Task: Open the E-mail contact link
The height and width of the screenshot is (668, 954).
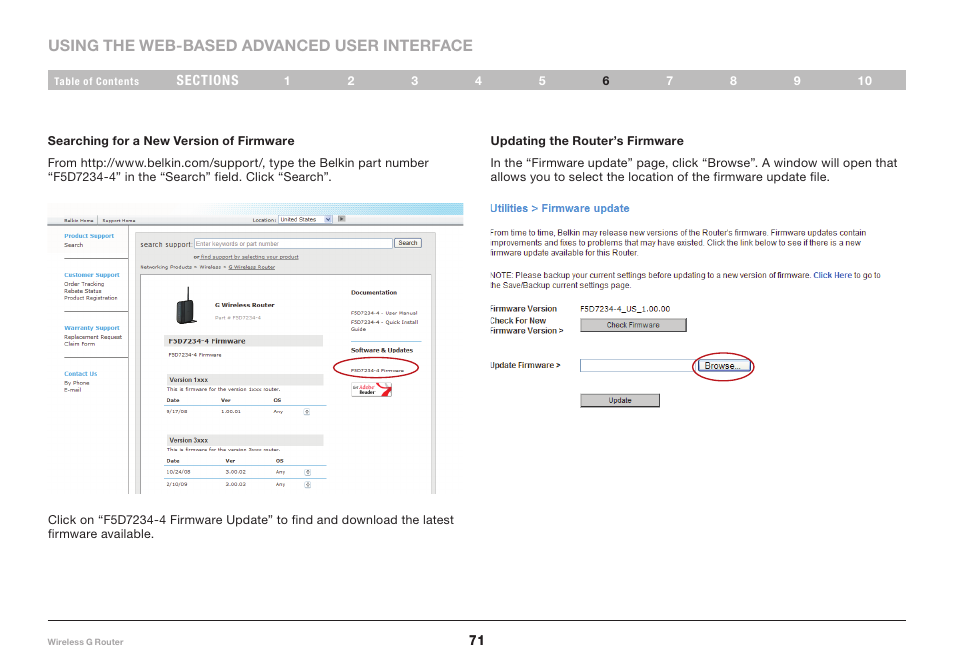Action: [x=72, y=389]
